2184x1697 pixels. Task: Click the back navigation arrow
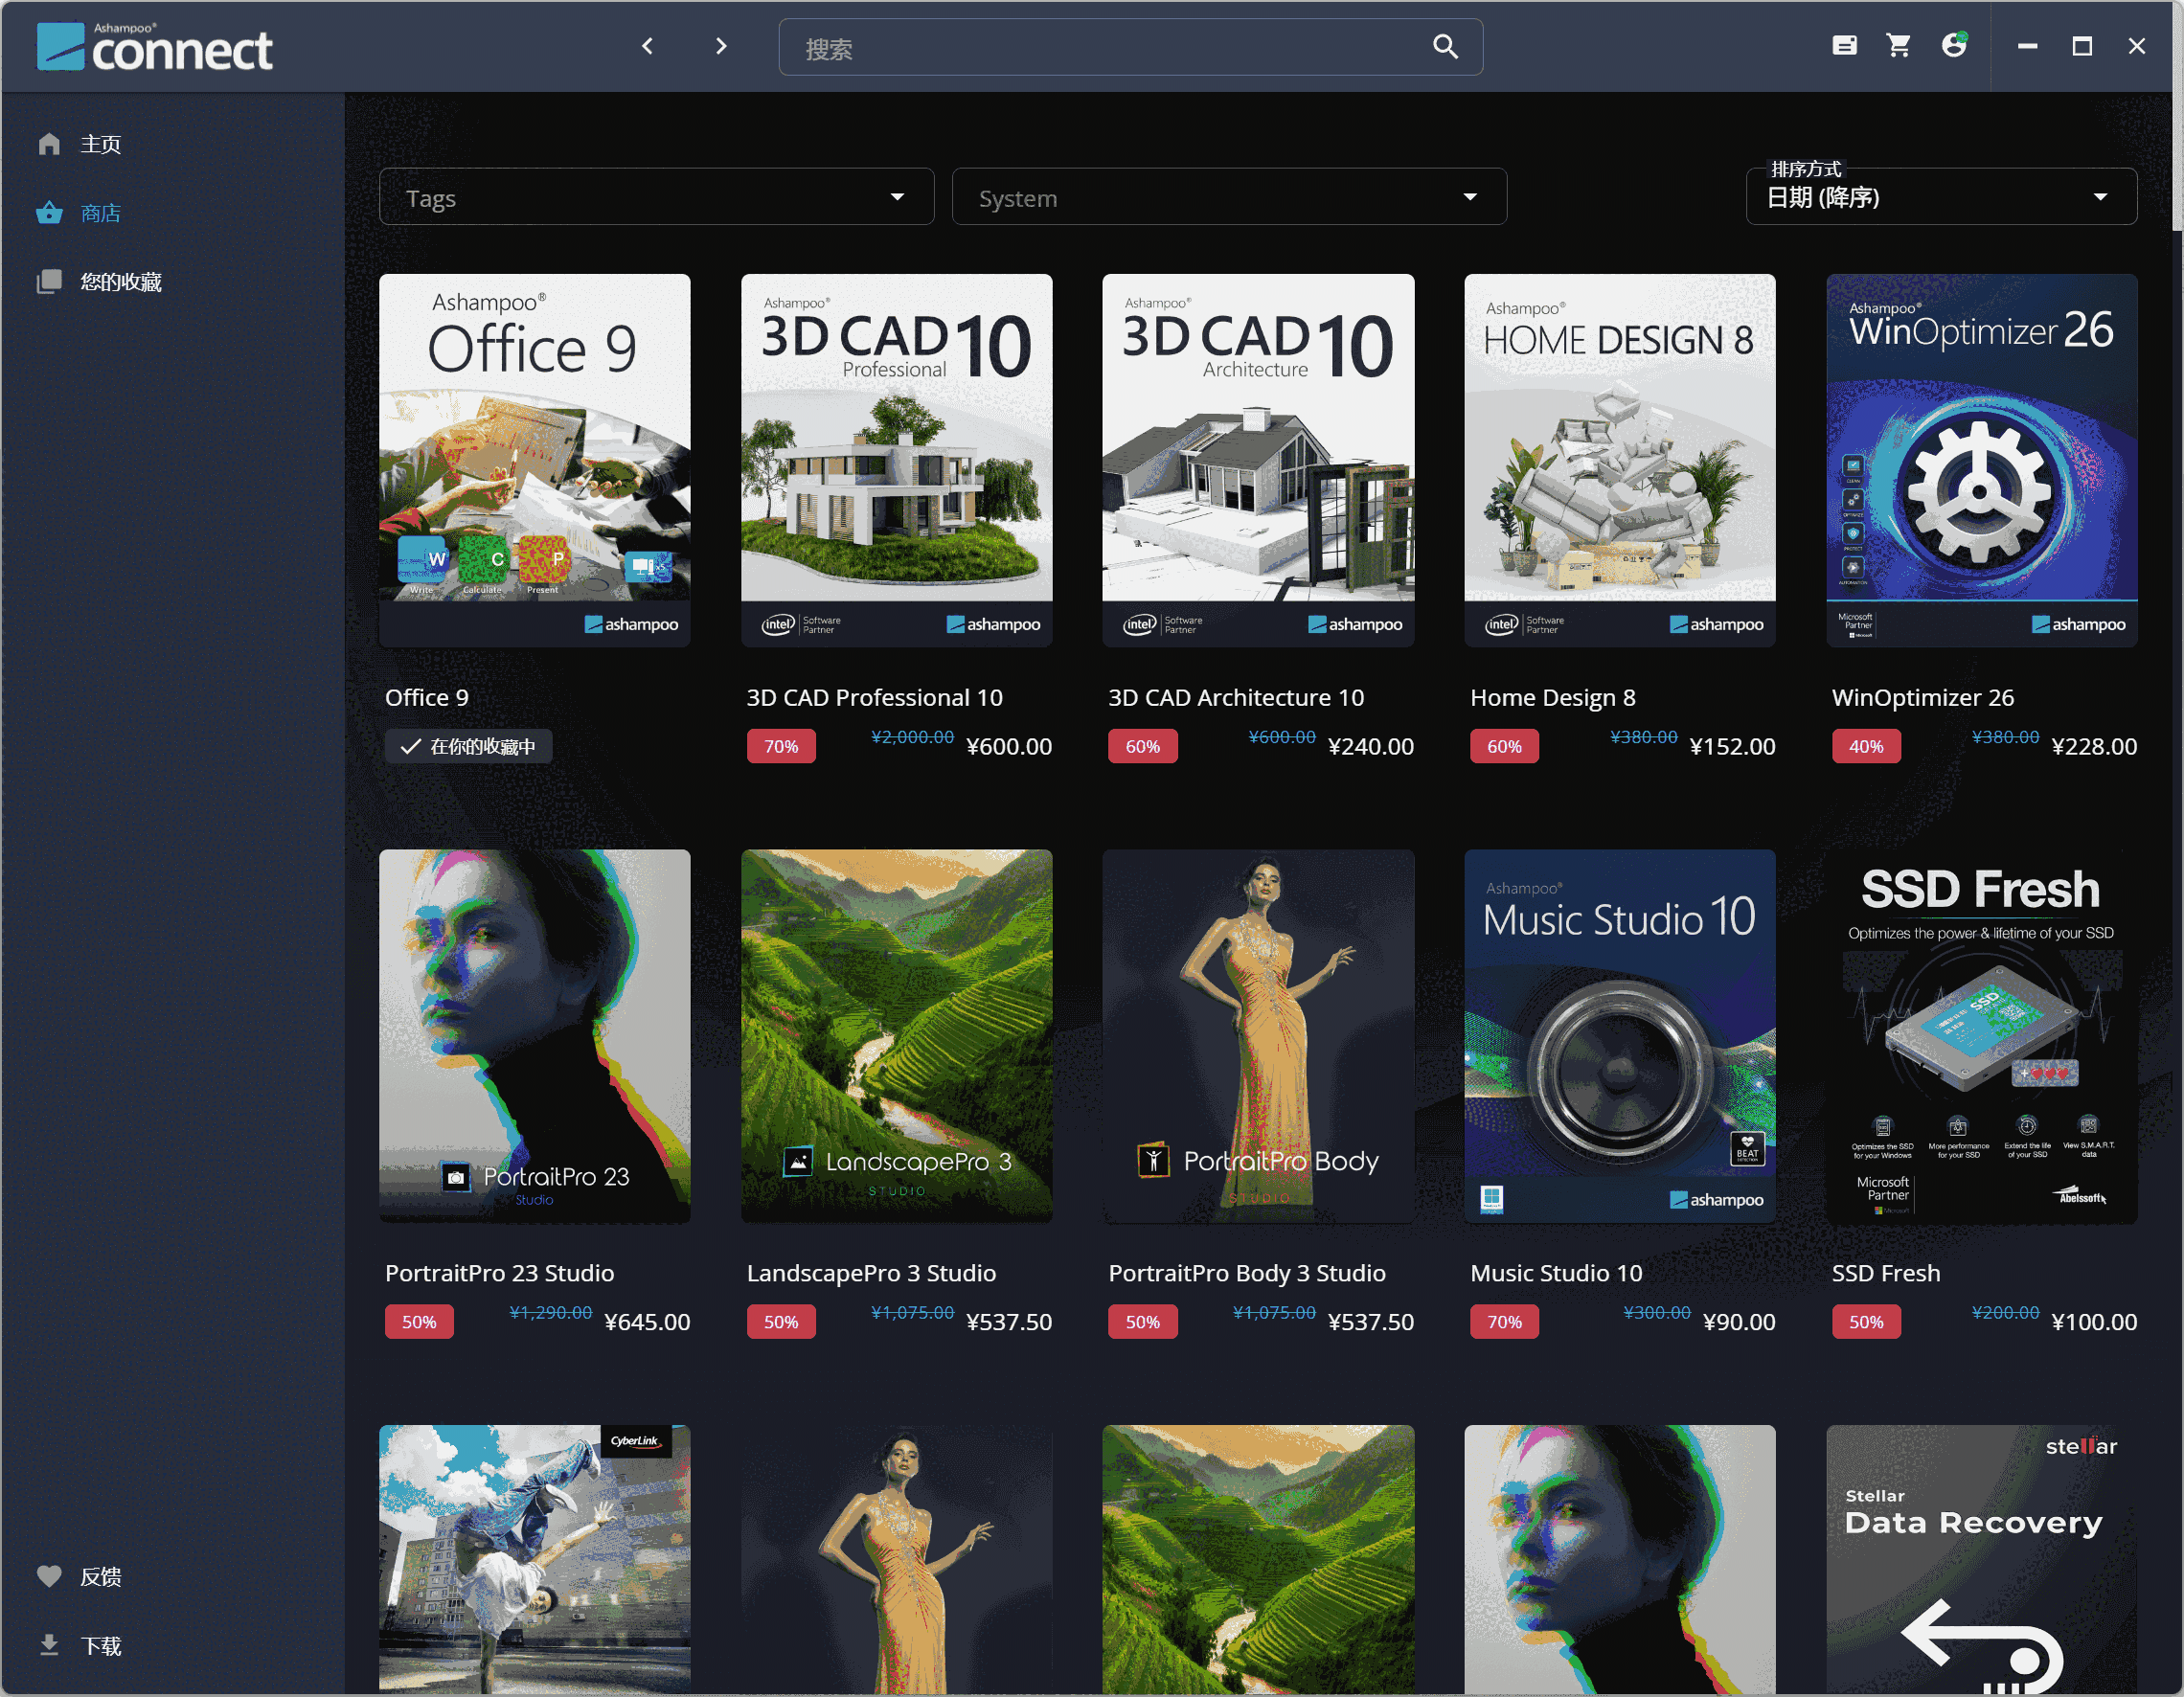coord(647,46)
